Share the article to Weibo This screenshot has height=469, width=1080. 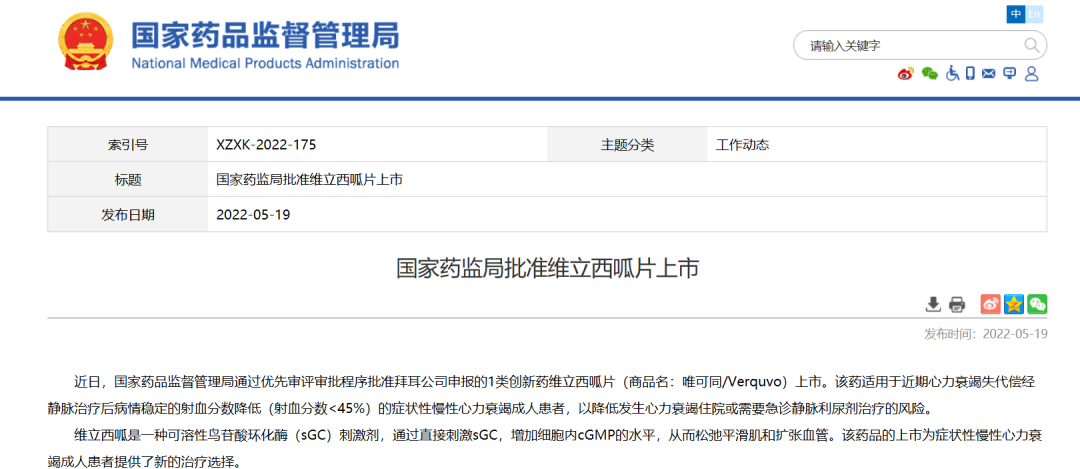pos(990,304)
